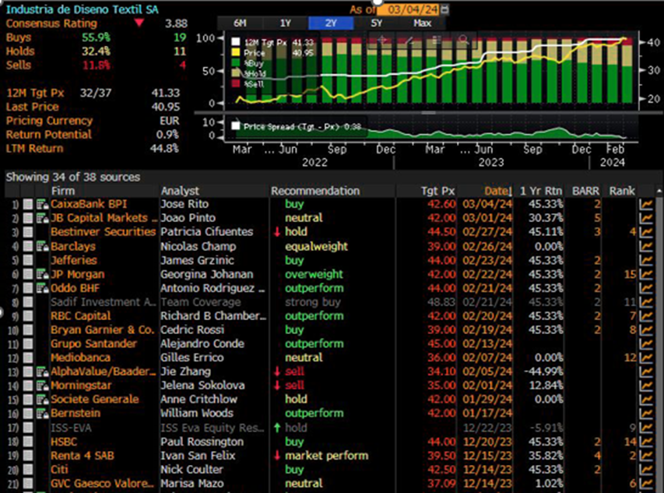The height and width of the screenshot is (493, 664).
Task: Open chart icon for CaixaBank BPI row
Action: 646,204
